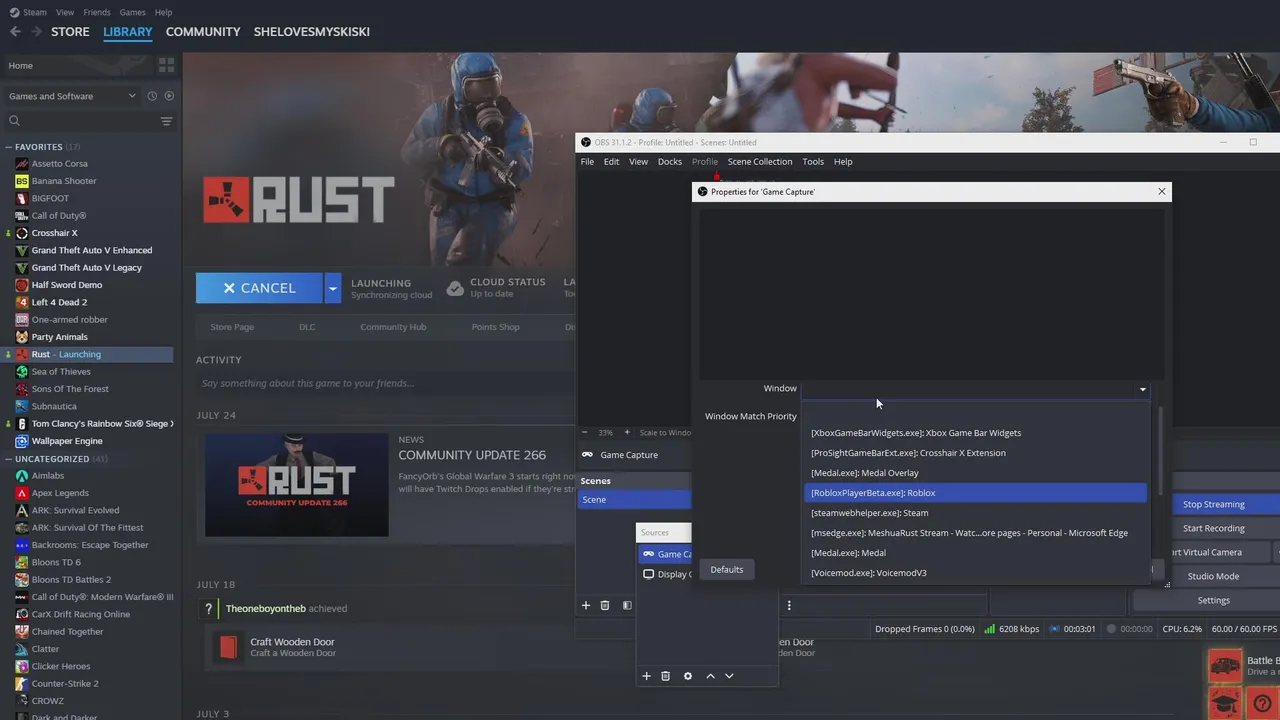Select the steamwebhelper.exe Steam entry
The image size is (1280, 720).
click(975, 513)
